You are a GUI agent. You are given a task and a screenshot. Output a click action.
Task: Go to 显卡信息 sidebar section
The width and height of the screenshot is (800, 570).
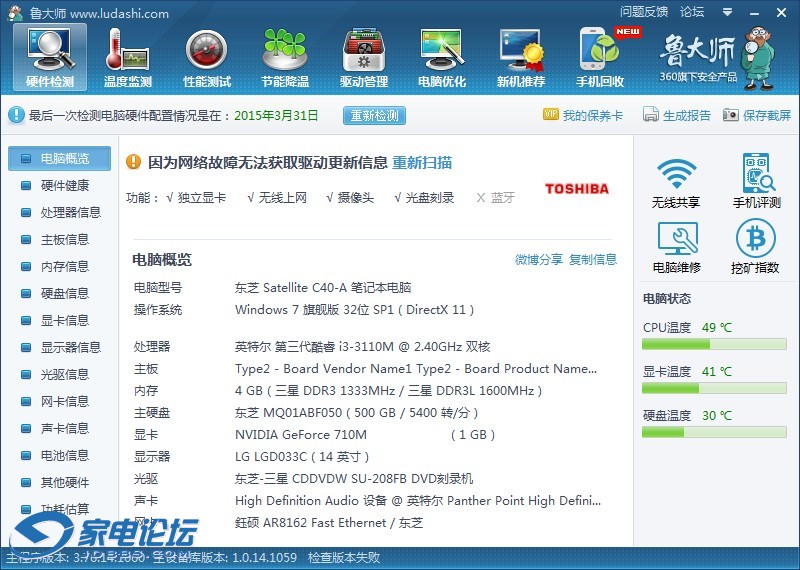tap(64, 320)
